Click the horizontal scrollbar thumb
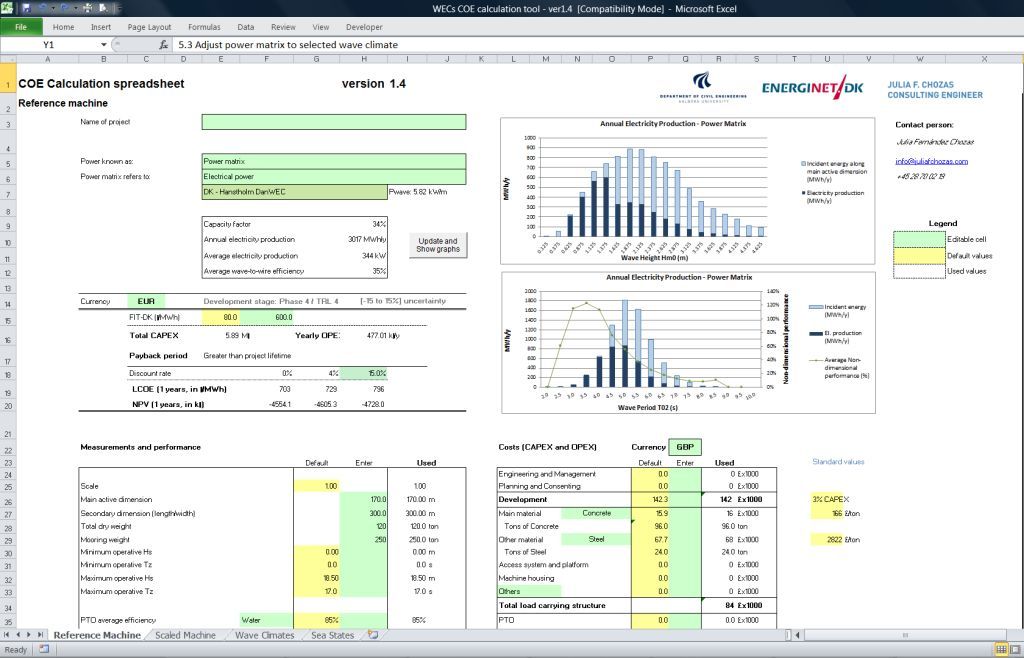This screenshot has width=1024, height=658. click(x=904, y=634)
